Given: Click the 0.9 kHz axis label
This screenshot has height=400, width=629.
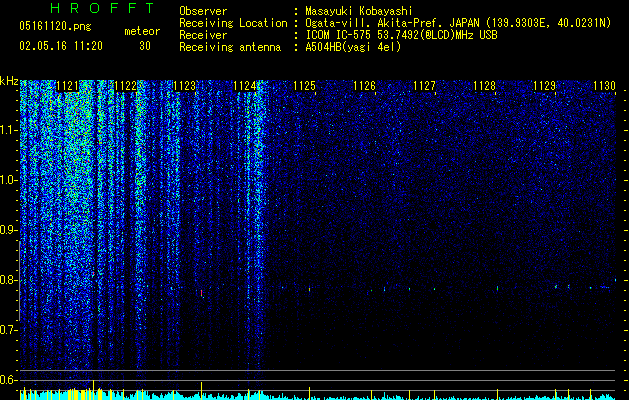Looking at the screenshot, I should [x=9, y=230].
